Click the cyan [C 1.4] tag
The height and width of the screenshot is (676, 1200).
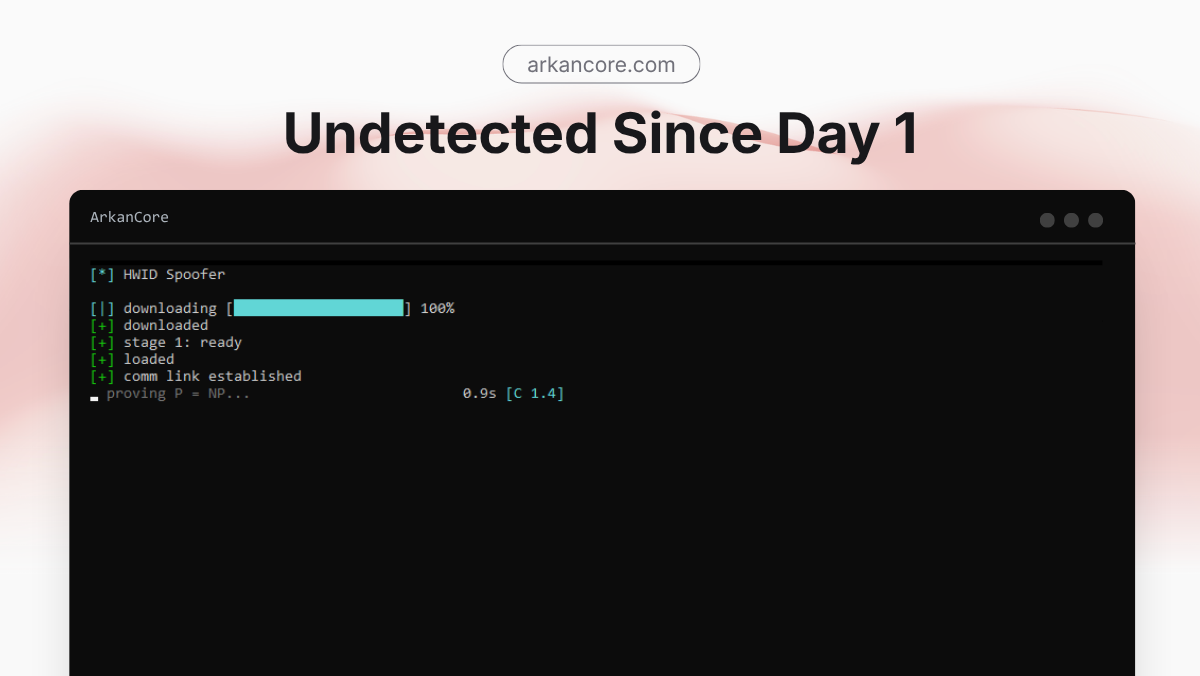[535, 393]
